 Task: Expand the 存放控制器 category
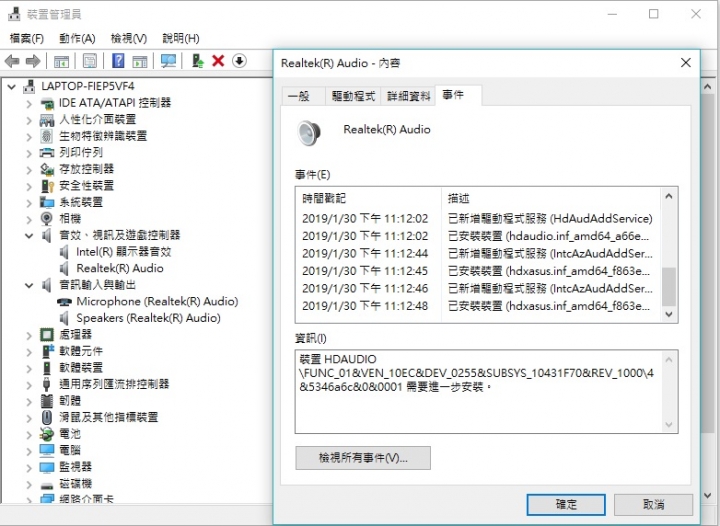(x=29, y=169)
